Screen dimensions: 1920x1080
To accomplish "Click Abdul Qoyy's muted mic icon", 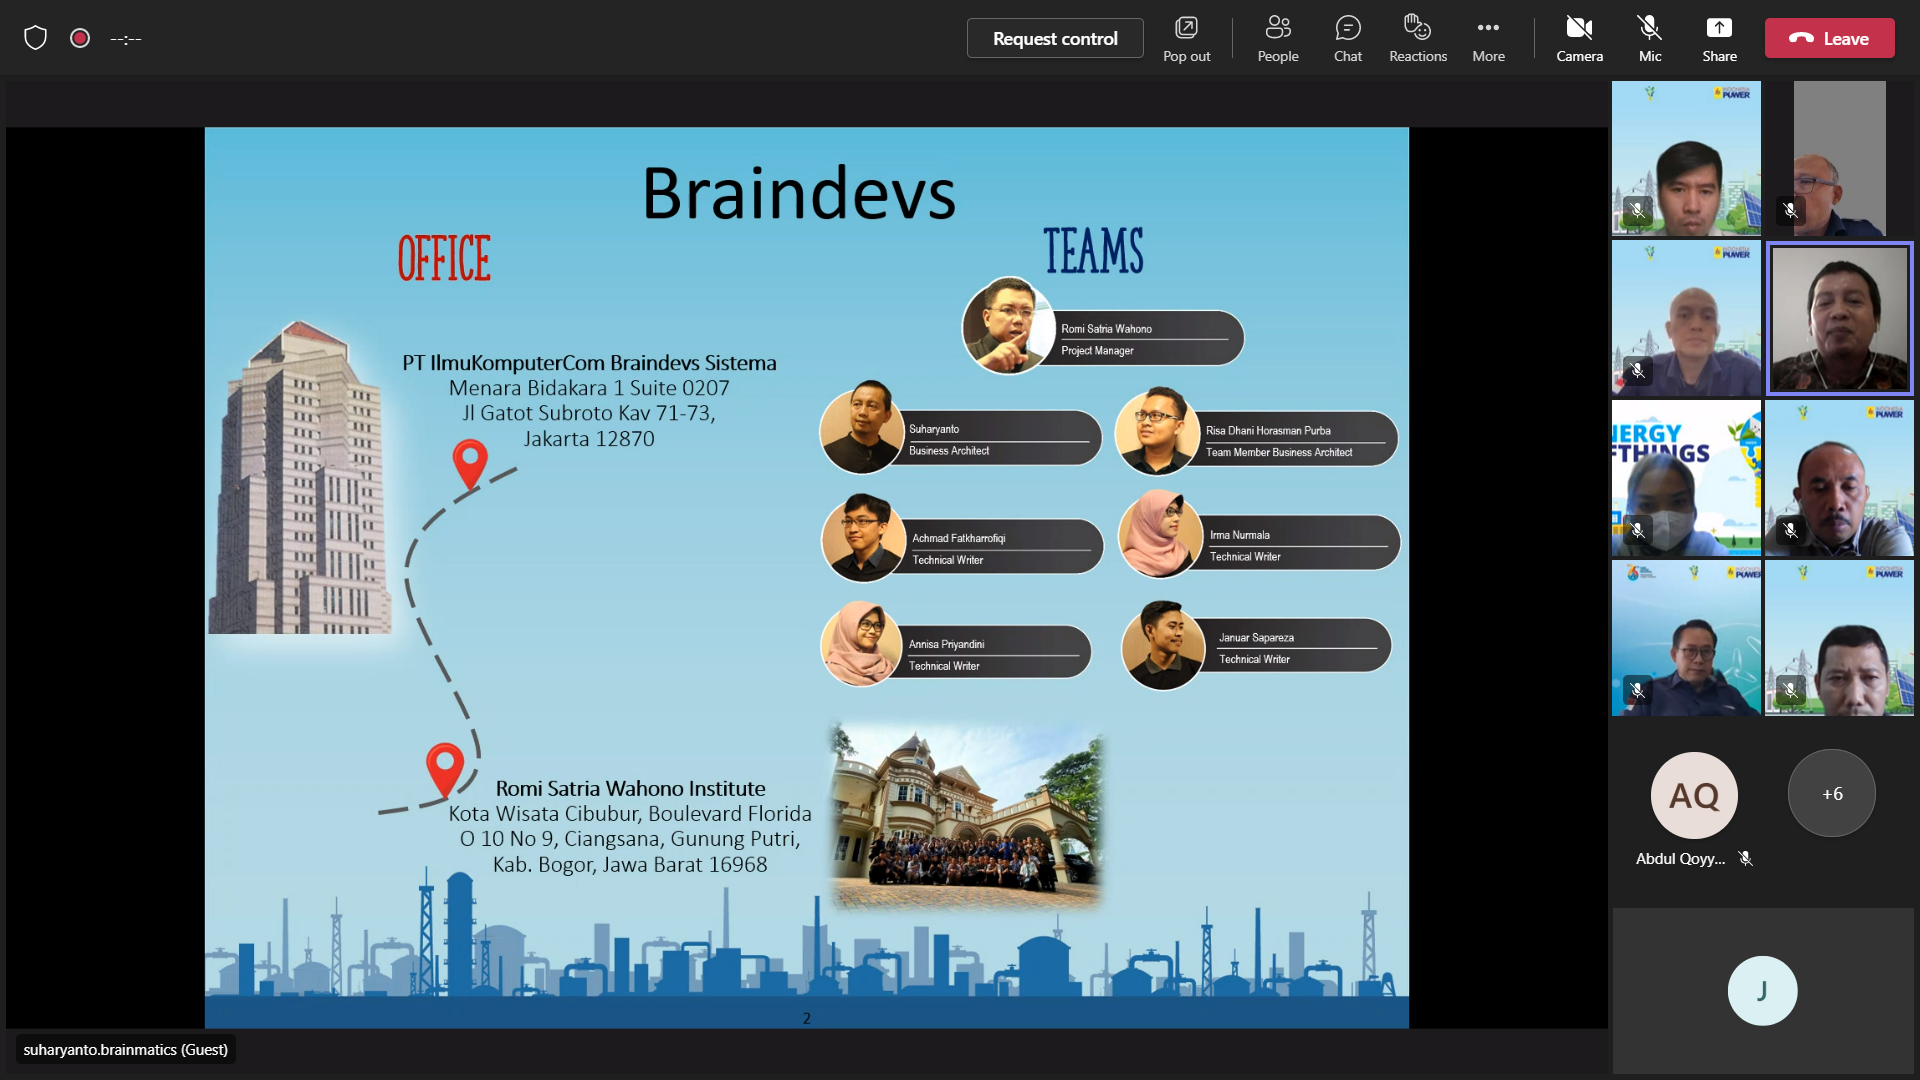I will click(1745, 858).
